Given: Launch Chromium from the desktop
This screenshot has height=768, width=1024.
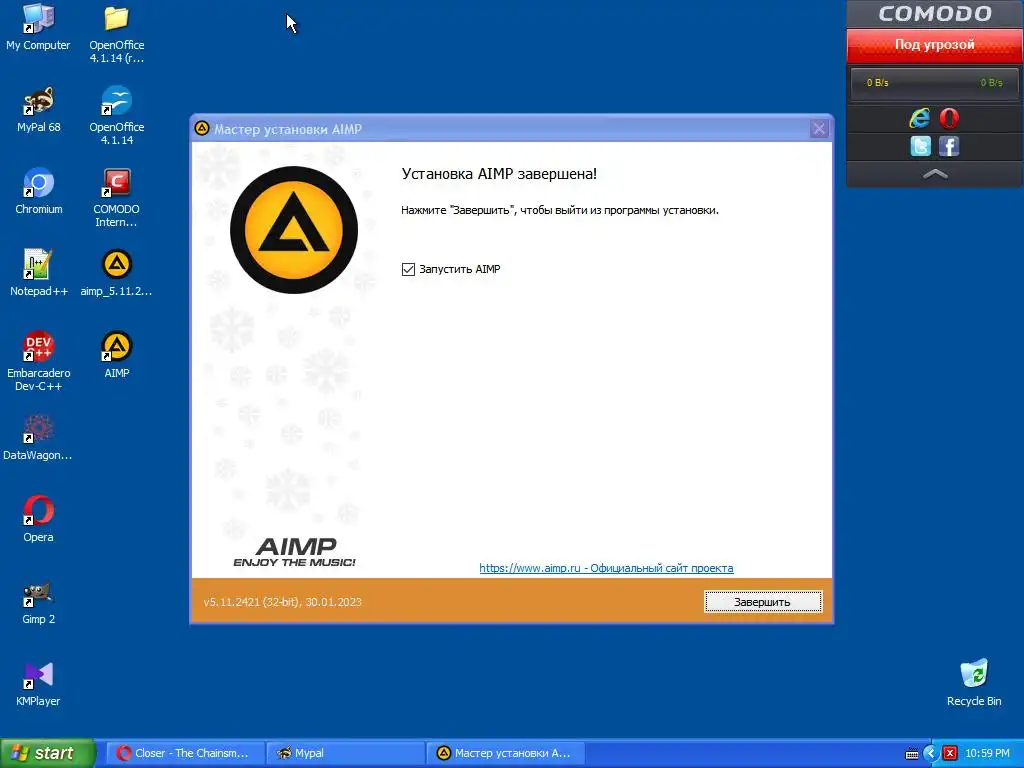Looking at the screenshot, I should [38, 191].
